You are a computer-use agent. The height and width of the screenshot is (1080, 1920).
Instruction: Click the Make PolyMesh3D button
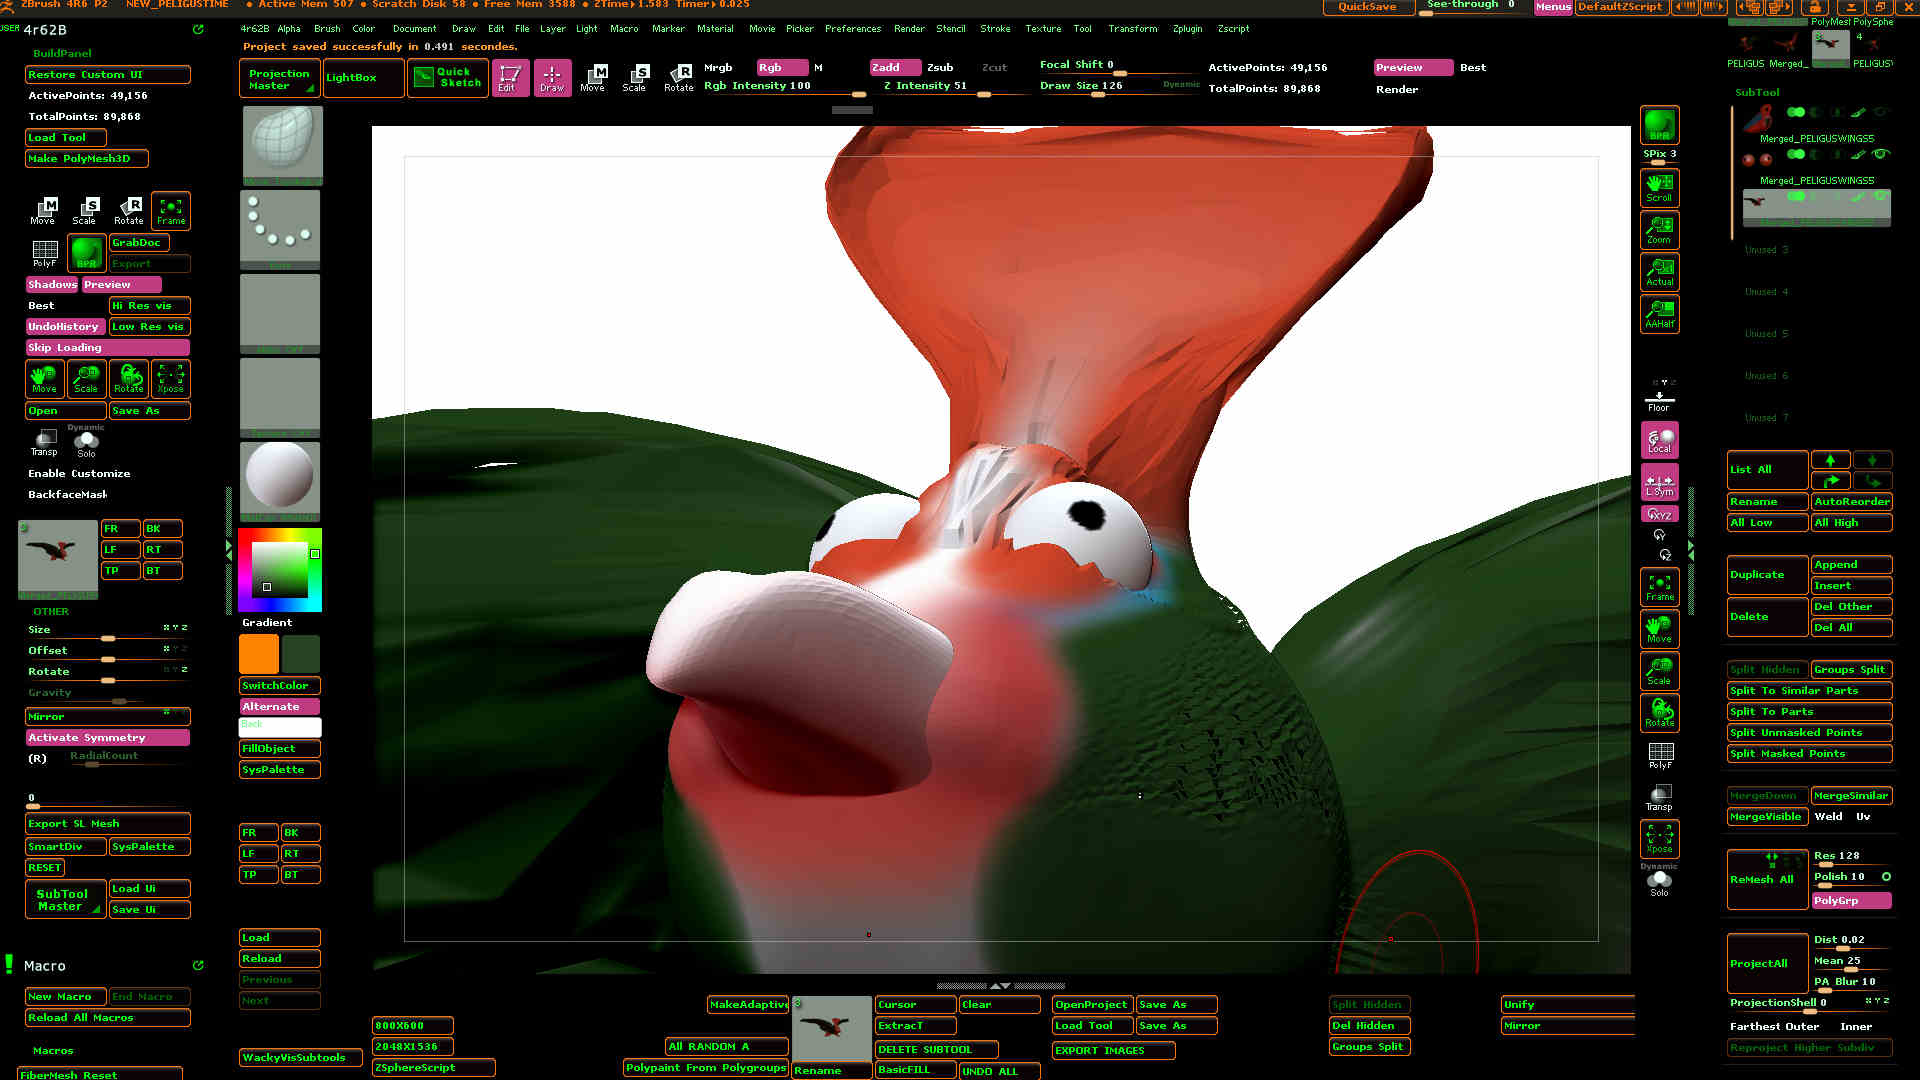coord(86,158)
